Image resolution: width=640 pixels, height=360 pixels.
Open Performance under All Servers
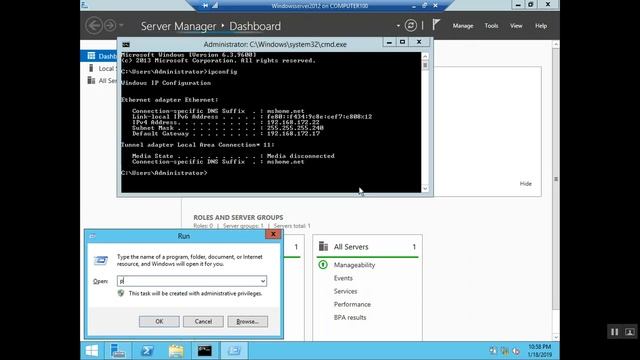point(352,304)
